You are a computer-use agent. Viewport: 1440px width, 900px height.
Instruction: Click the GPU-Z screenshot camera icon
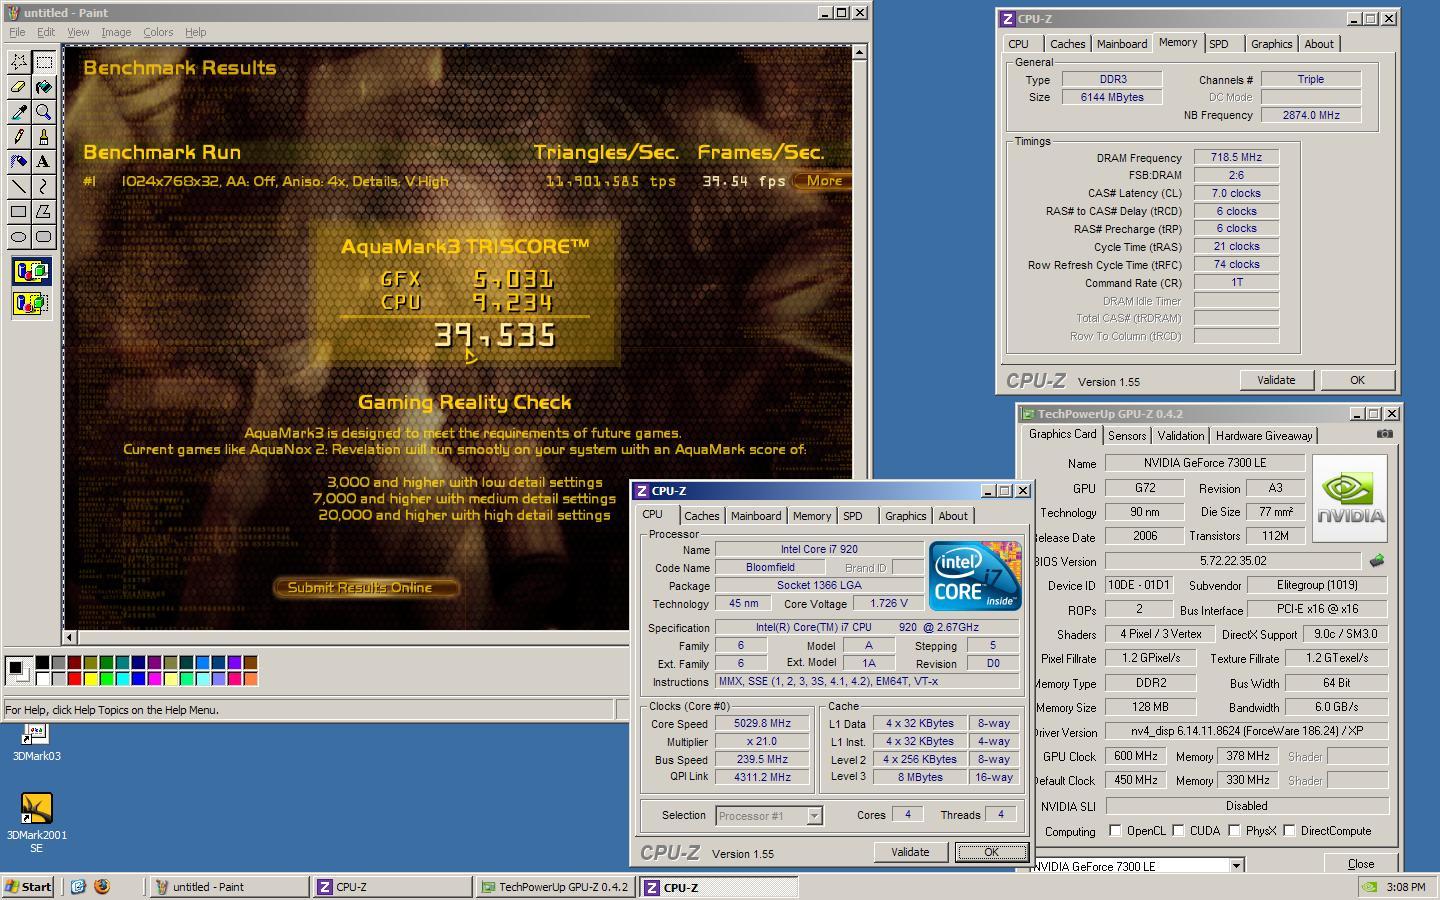pyautogui.click(x=1384, y=434)
